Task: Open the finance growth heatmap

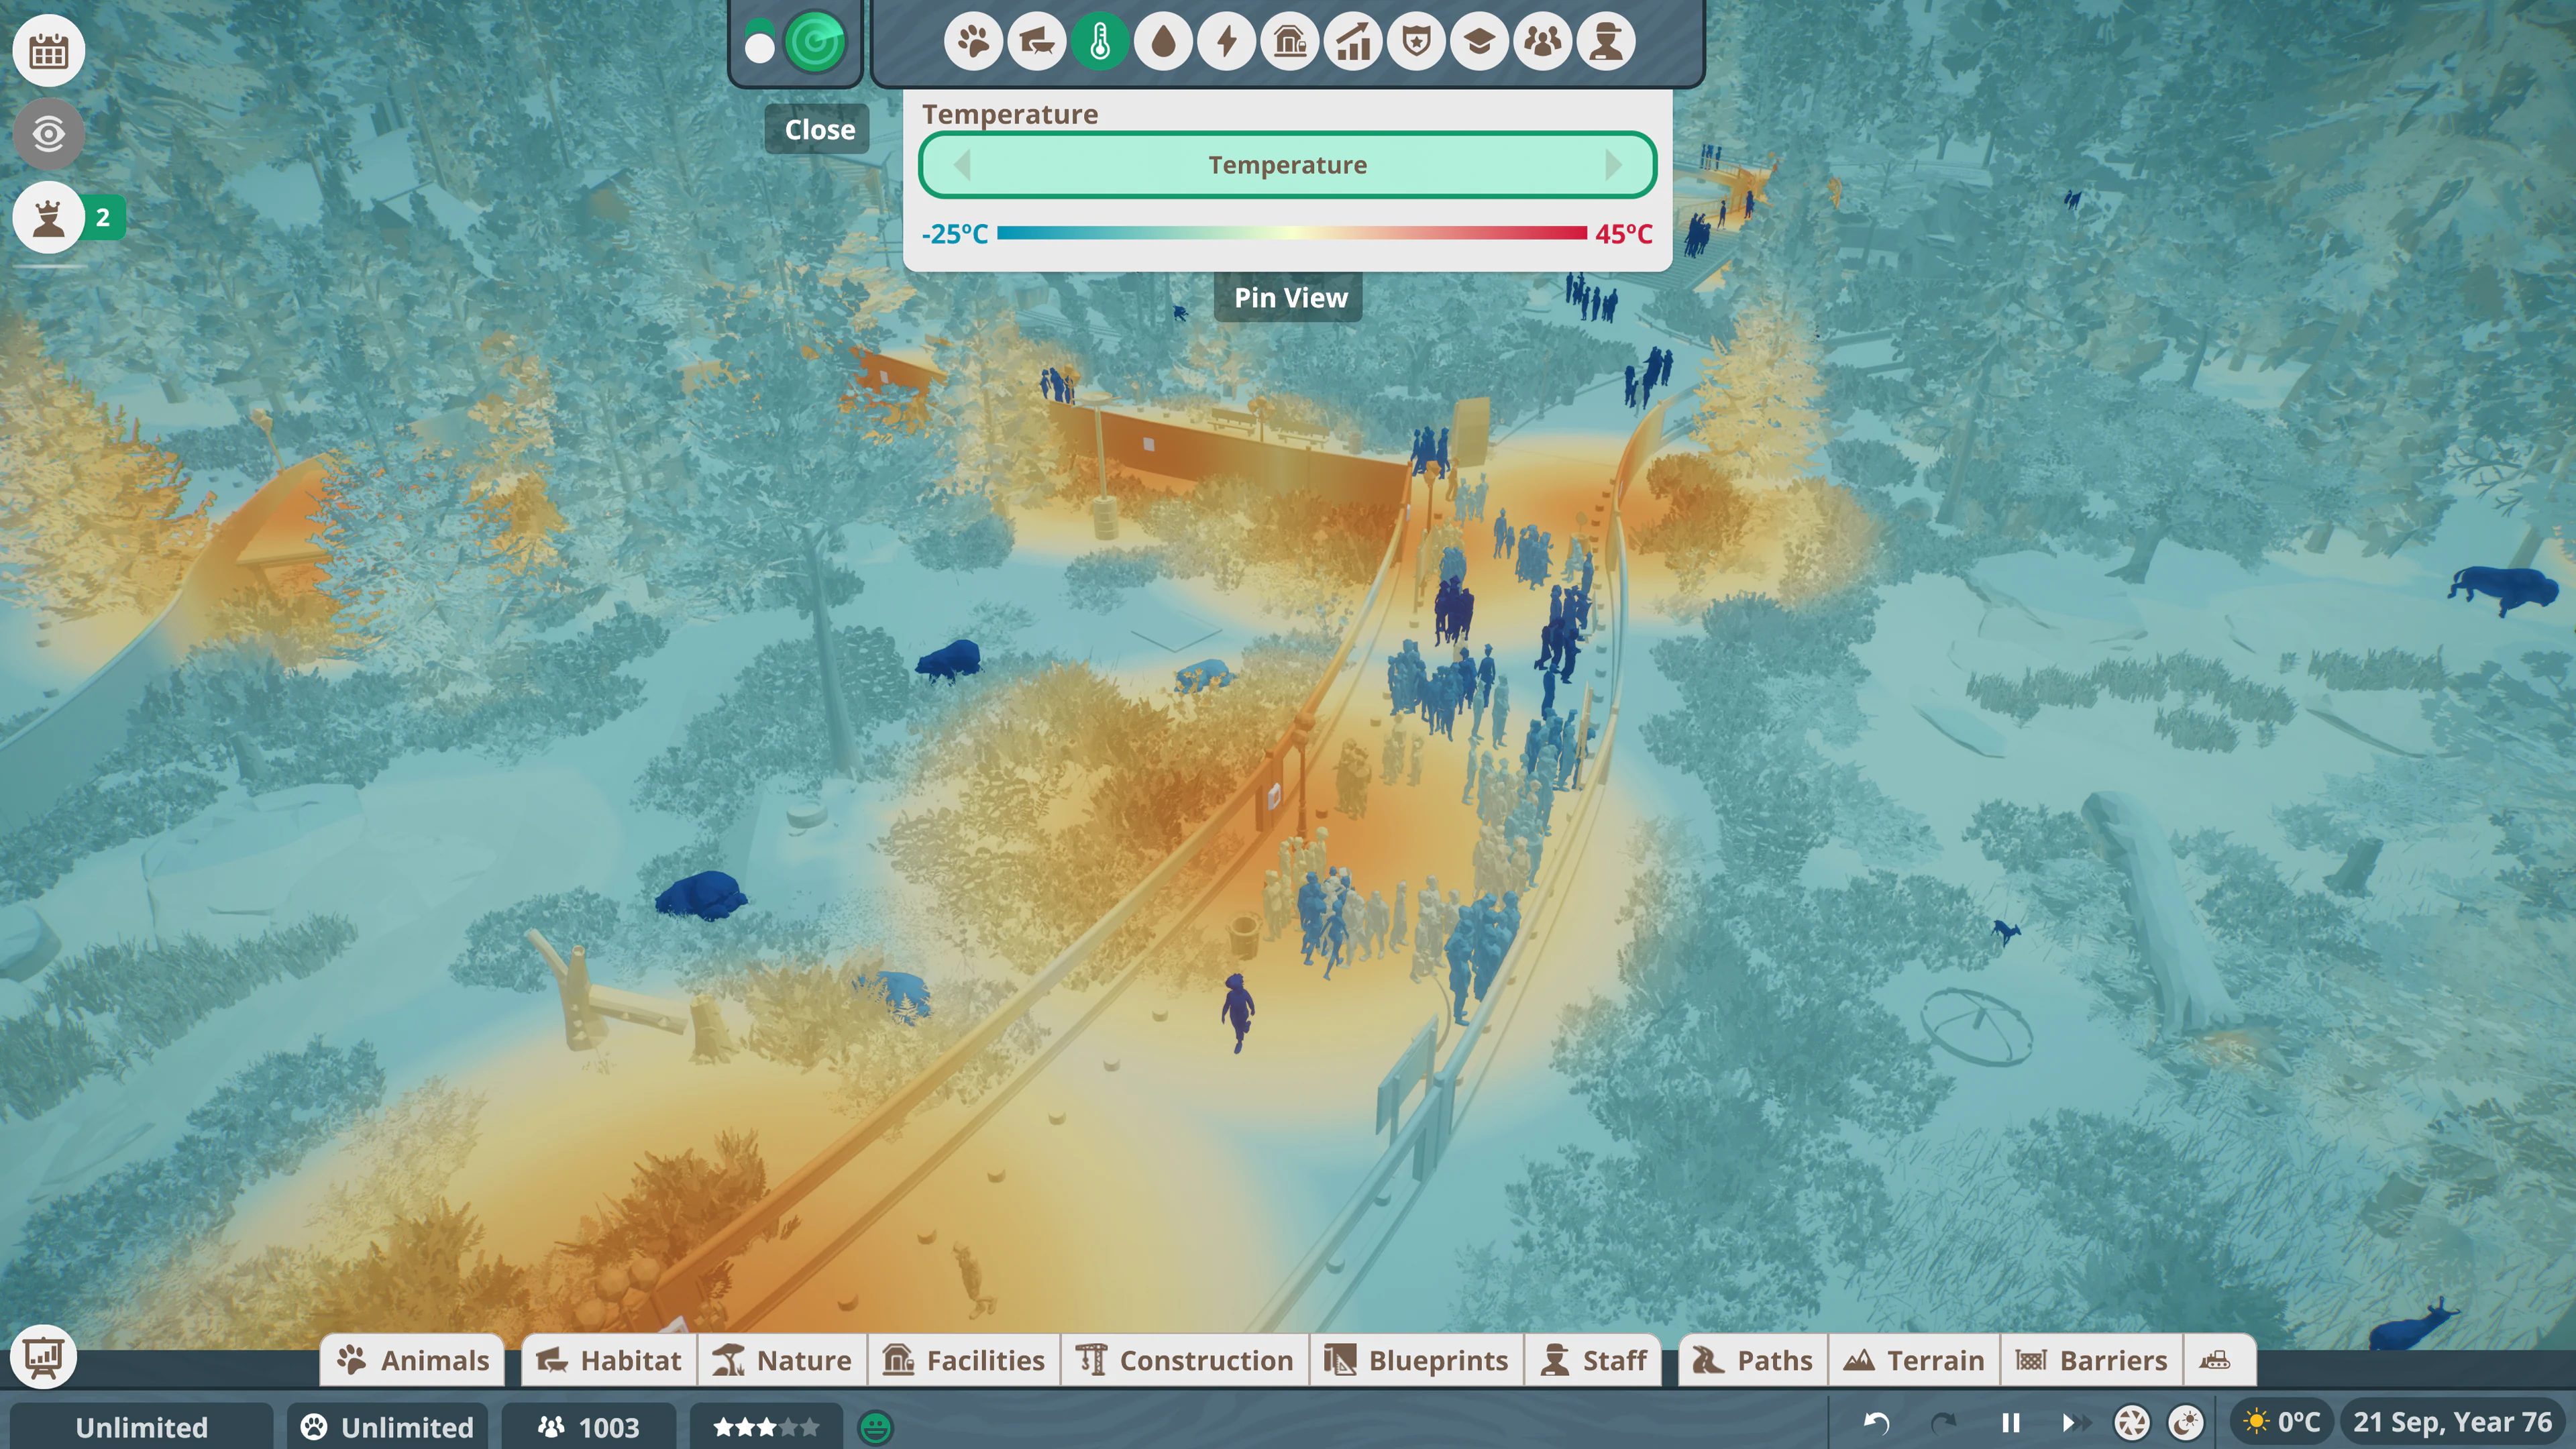Action: coord(1353,41)
